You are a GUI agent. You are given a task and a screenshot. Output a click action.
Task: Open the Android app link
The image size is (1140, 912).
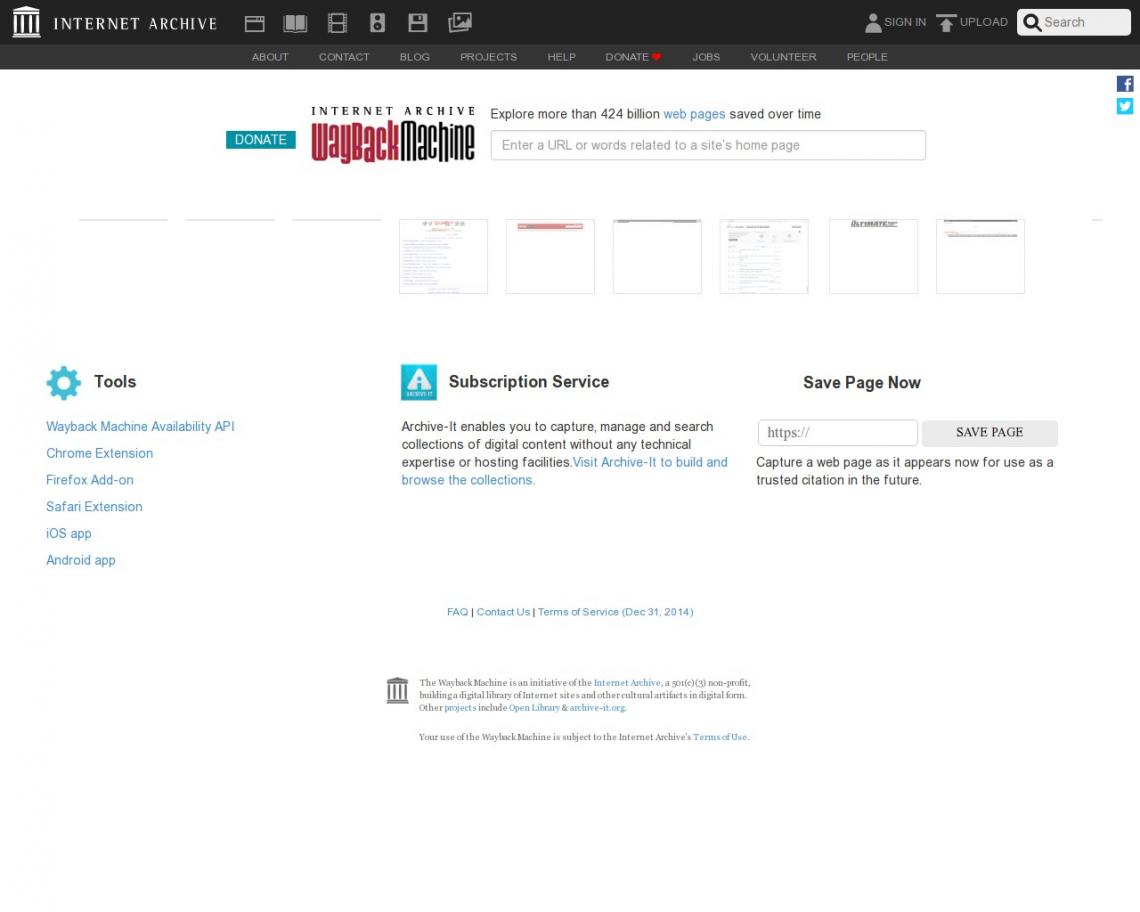81,561
